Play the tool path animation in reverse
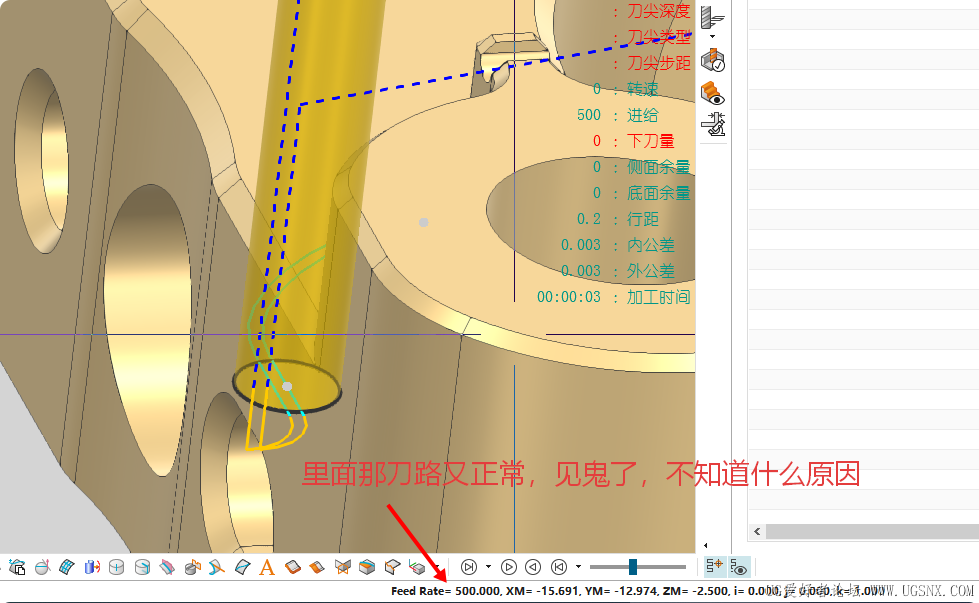Image resolution: width=979 pixels, height=603 pixels. (x=533, y=567)
